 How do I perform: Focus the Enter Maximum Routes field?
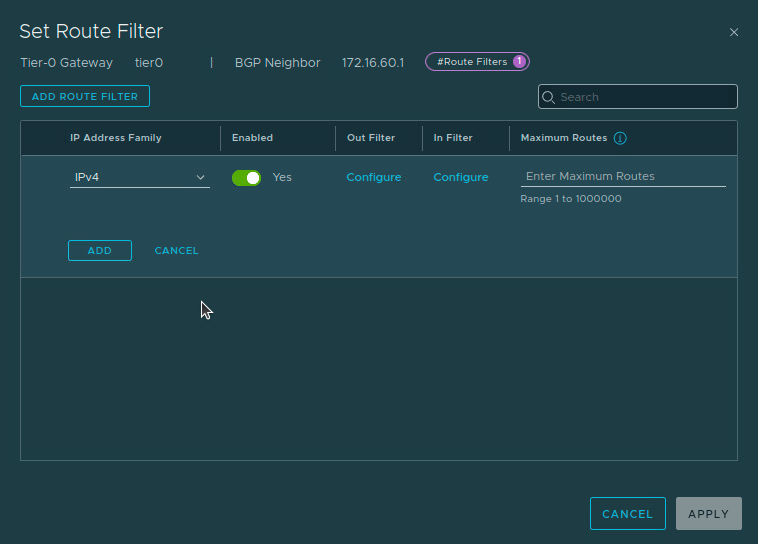(622, 176)
